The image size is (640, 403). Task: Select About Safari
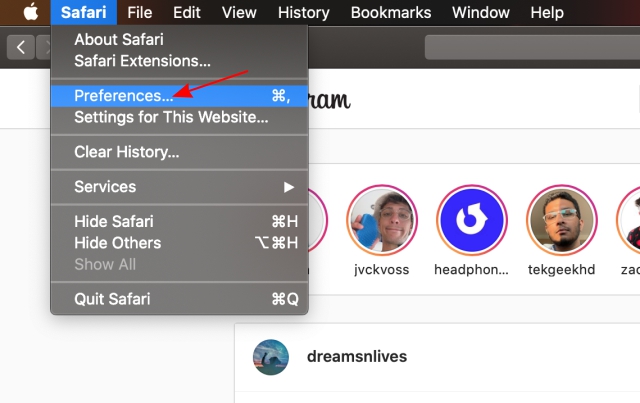pyautogui.click(x=179, y=40)
